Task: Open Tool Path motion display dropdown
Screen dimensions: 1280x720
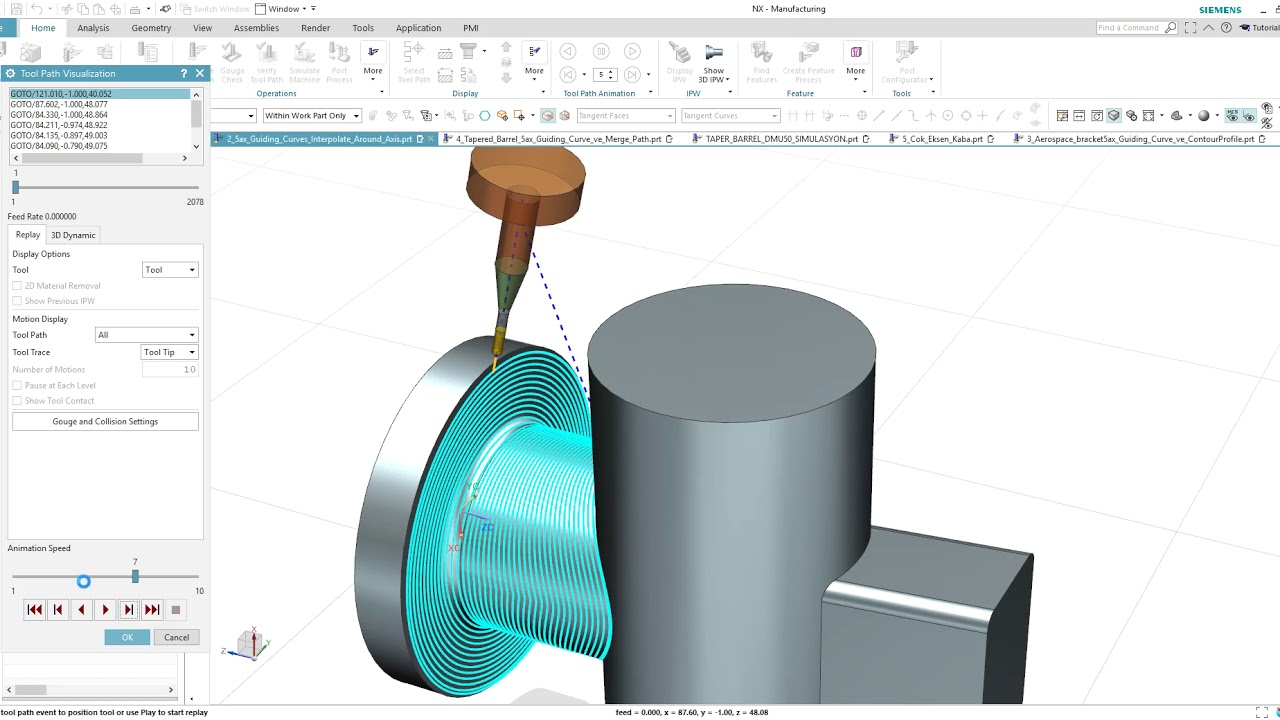Action: coord(146,335)
